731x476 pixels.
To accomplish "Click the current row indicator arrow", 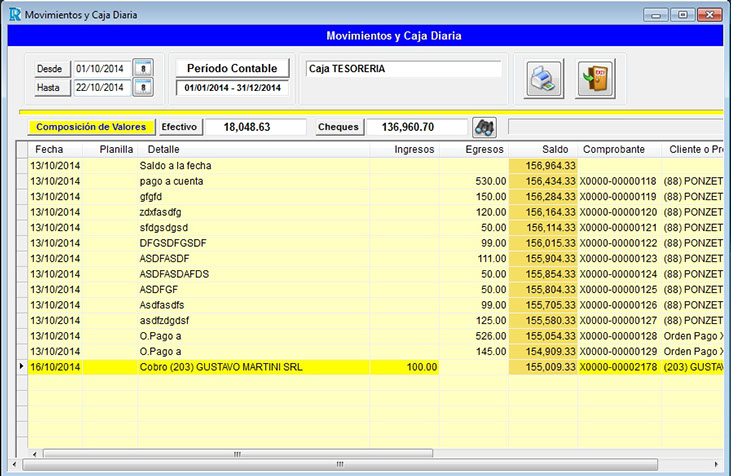I will coord(22,368).
